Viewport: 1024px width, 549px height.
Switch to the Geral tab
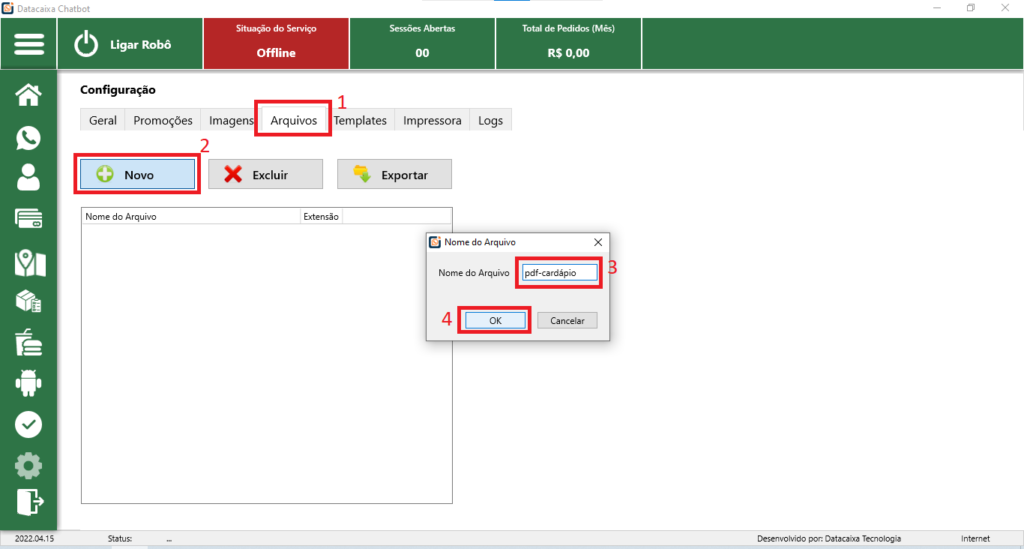(103, 120)
